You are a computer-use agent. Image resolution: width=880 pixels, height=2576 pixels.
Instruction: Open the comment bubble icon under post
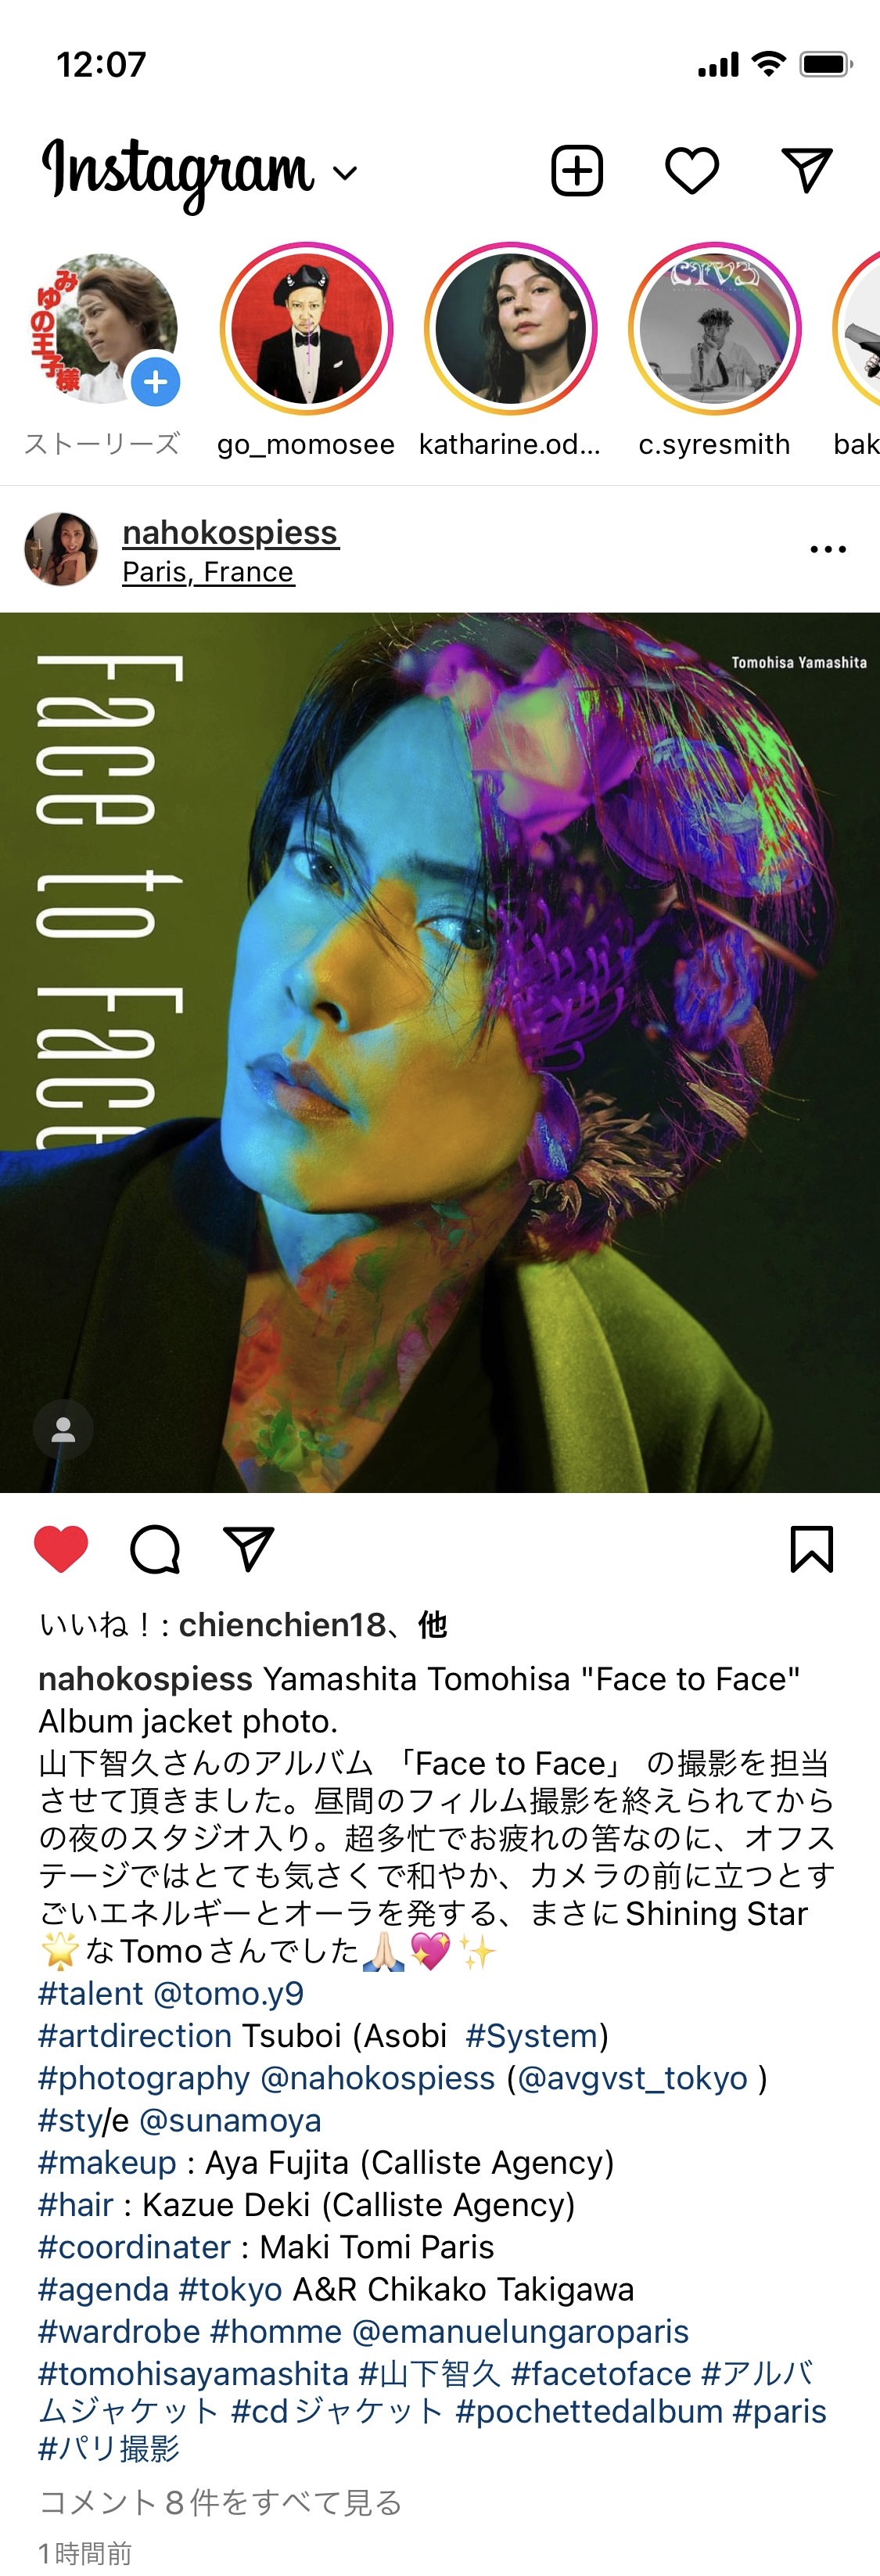[155, 1549]
